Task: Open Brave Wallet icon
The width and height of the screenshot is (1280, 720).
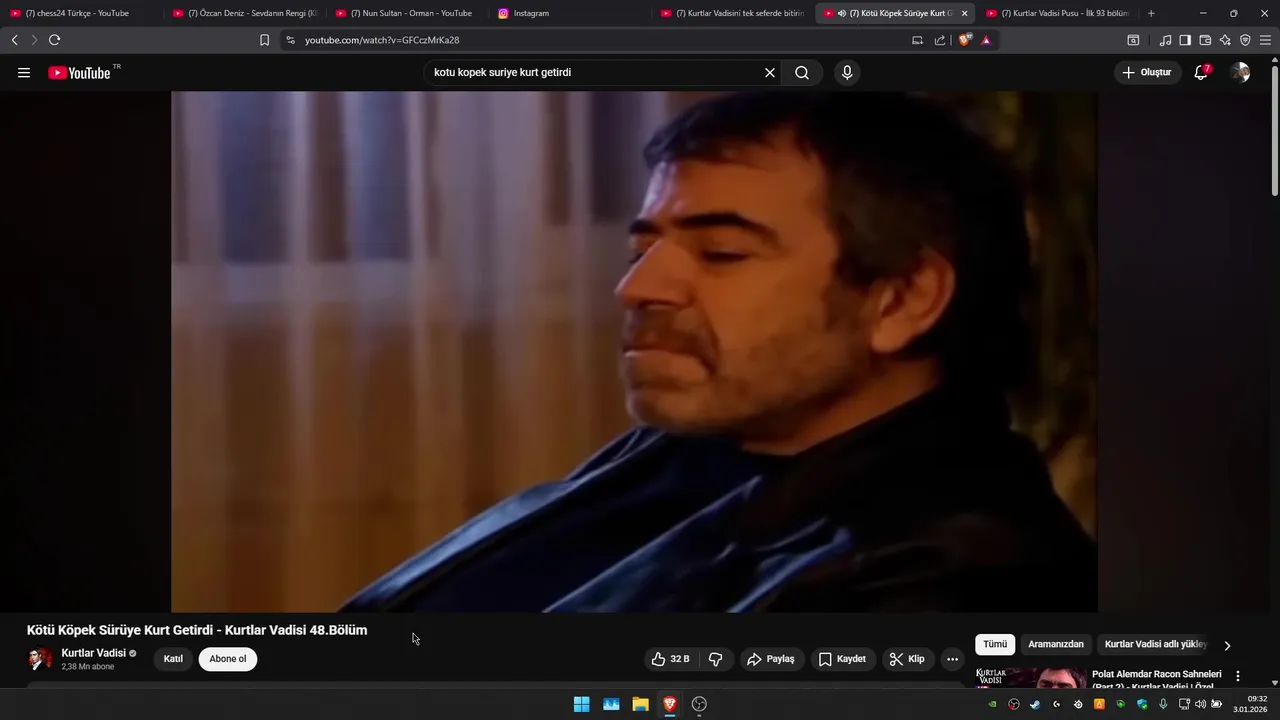Action: 1205,40
